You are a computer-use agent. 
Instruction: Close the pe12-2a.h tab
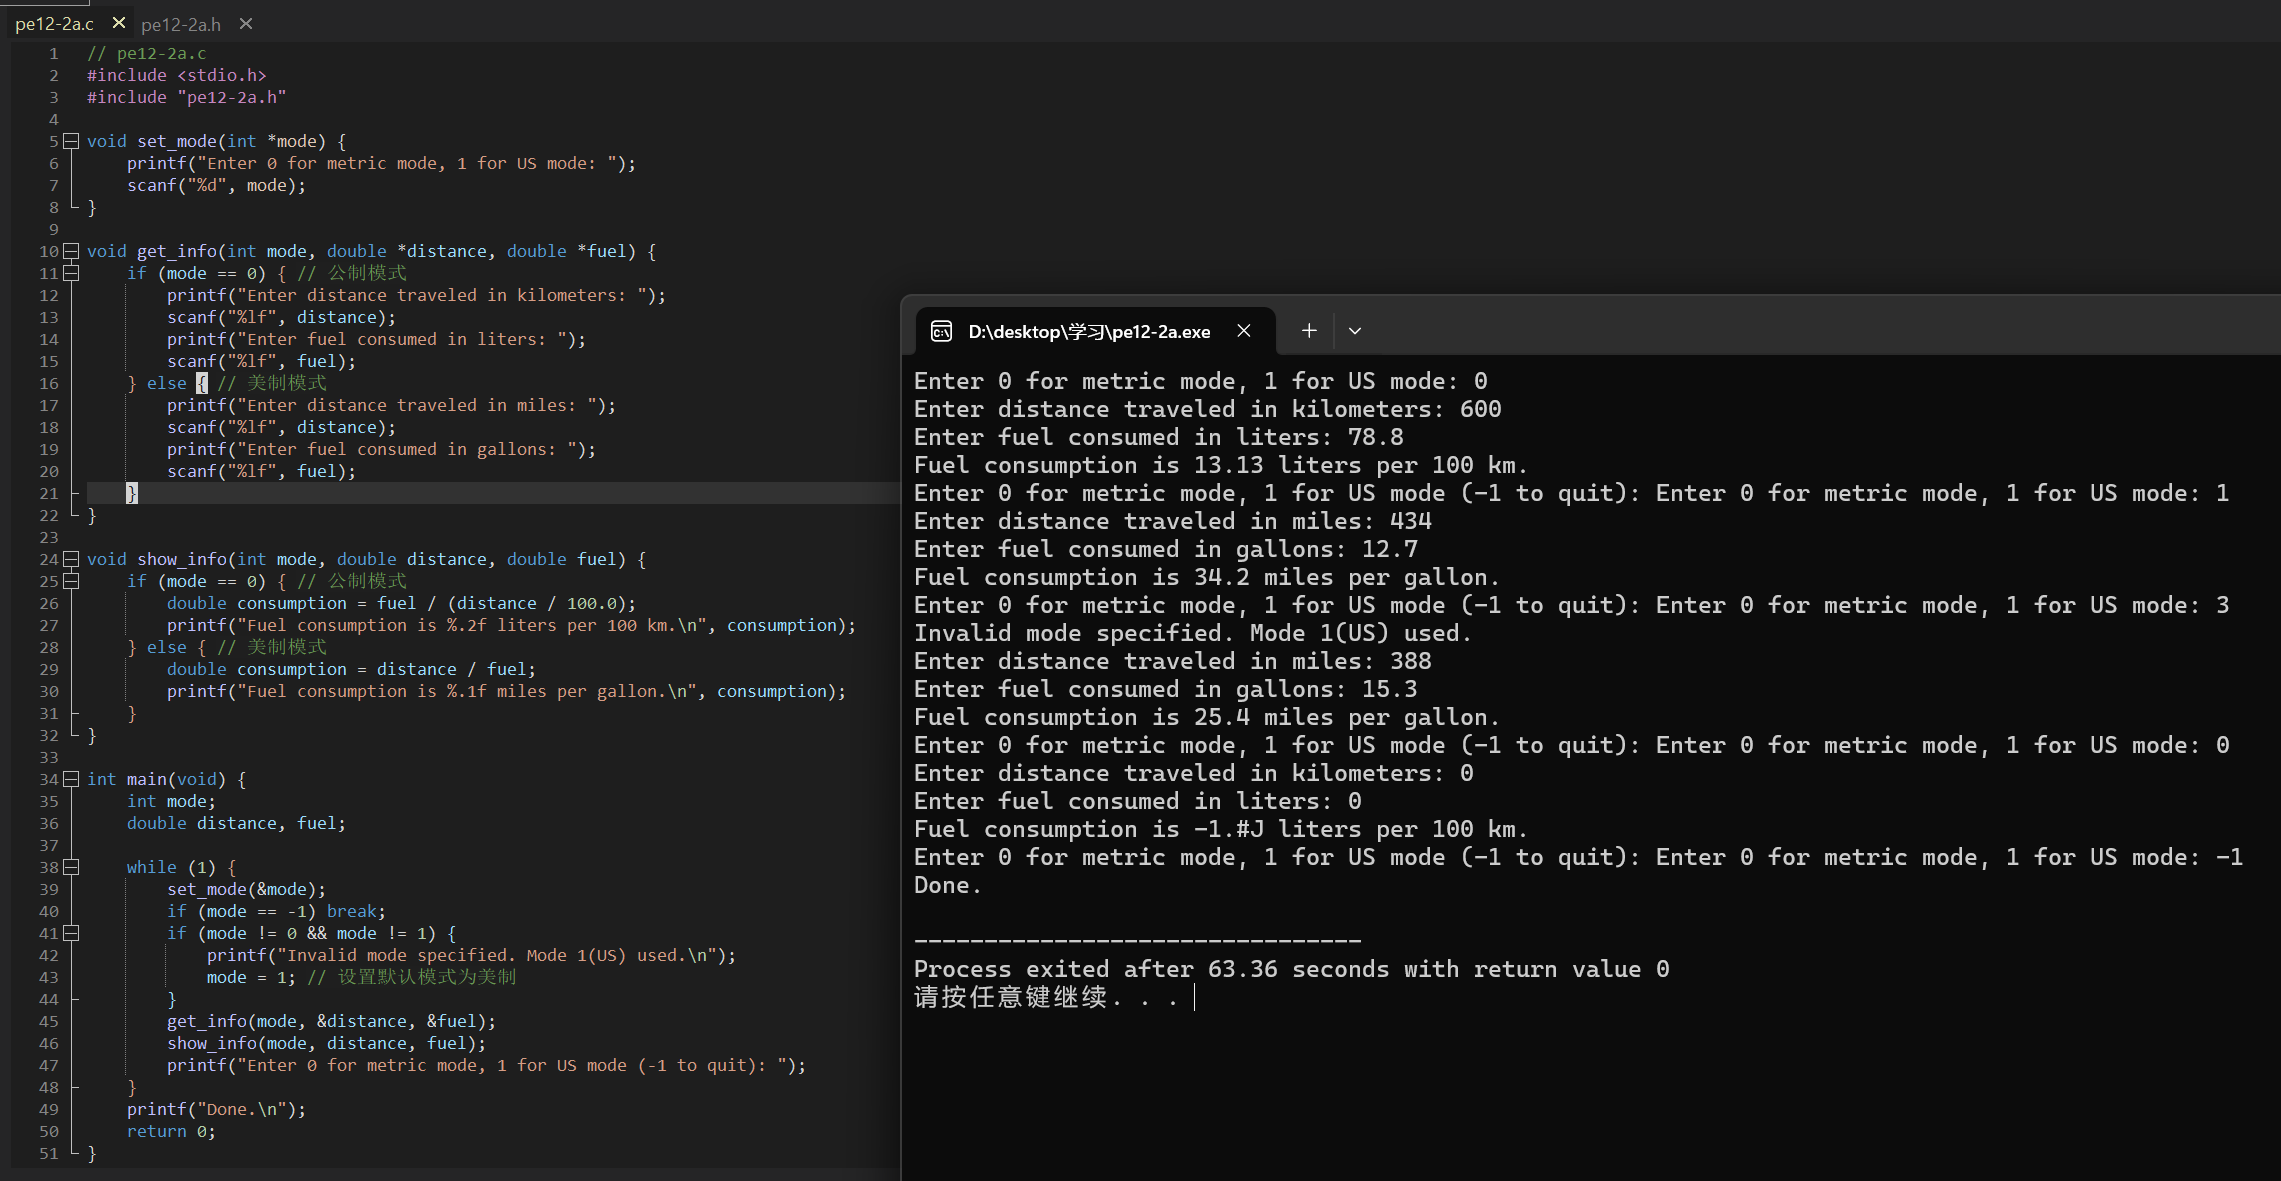point(246,24)
